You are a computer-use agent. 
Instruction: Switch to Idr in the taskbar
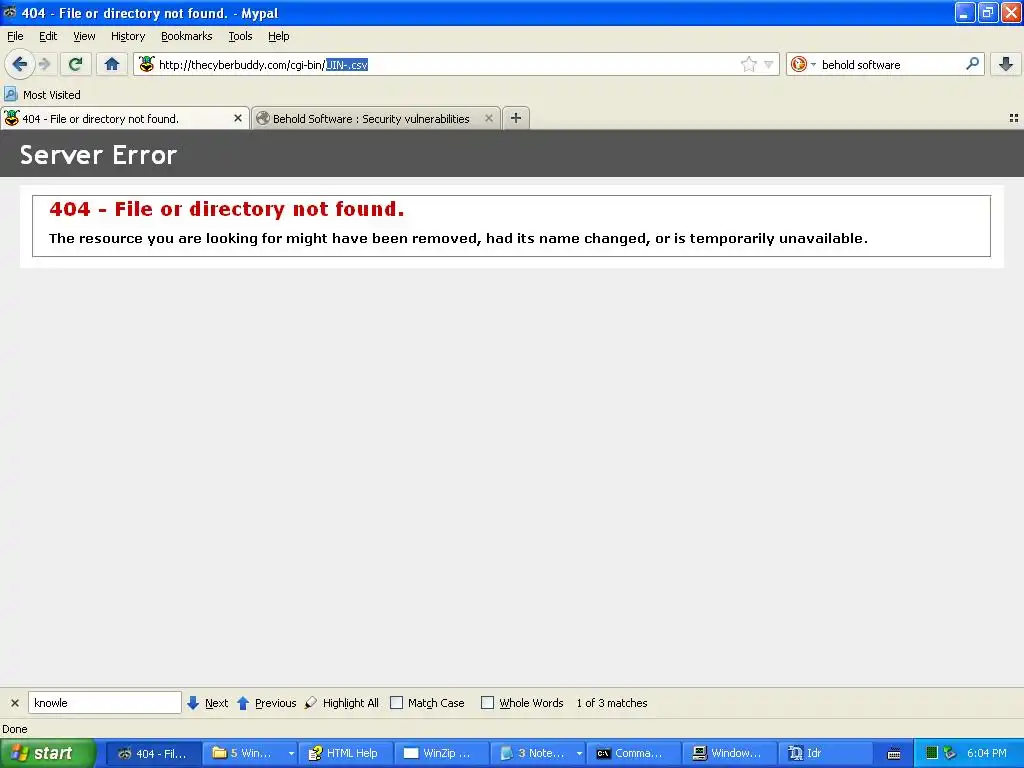pyautogui.click(x=826, y=753)
